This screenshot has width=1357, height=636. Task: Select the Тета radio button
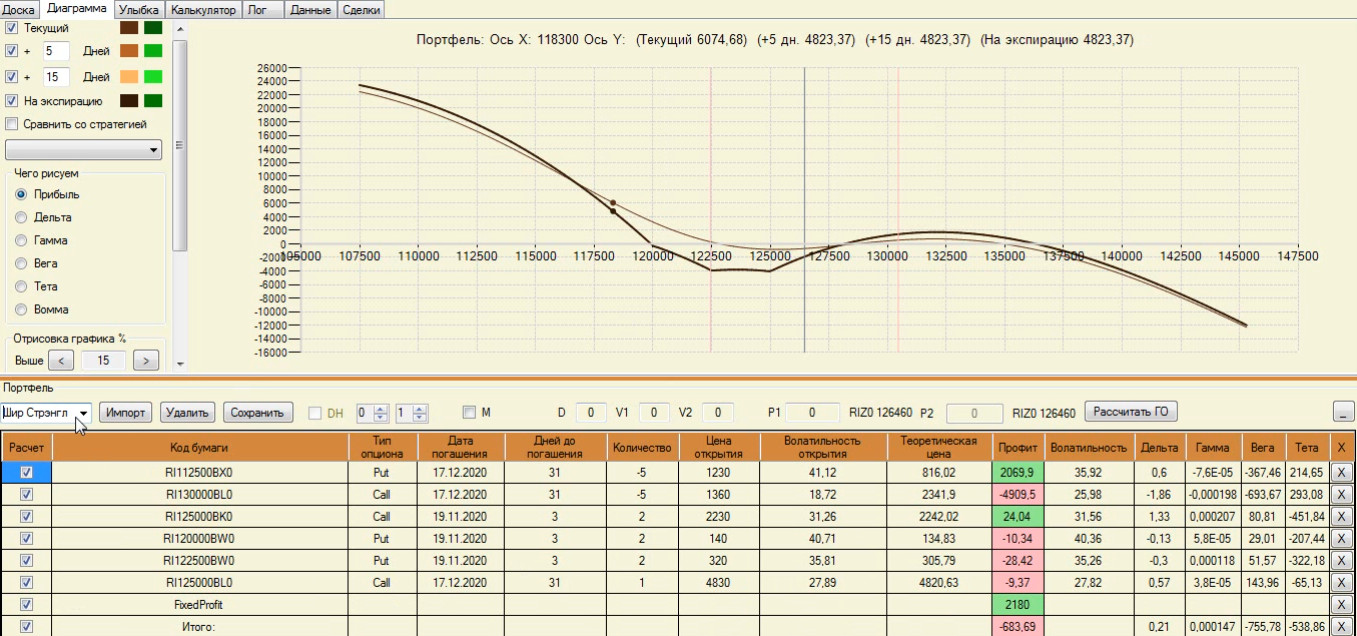point(21,286)
